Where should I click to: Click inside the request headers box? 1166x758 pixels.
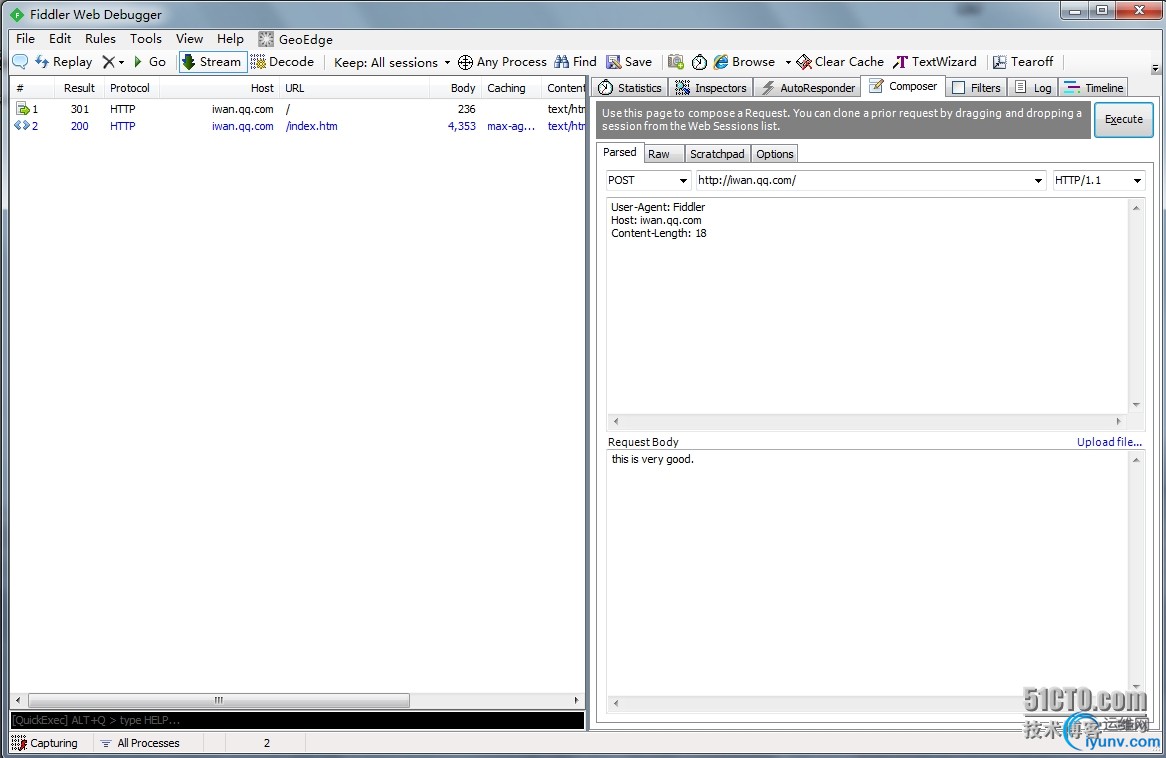pyautogui.click(x=868, y=306)
